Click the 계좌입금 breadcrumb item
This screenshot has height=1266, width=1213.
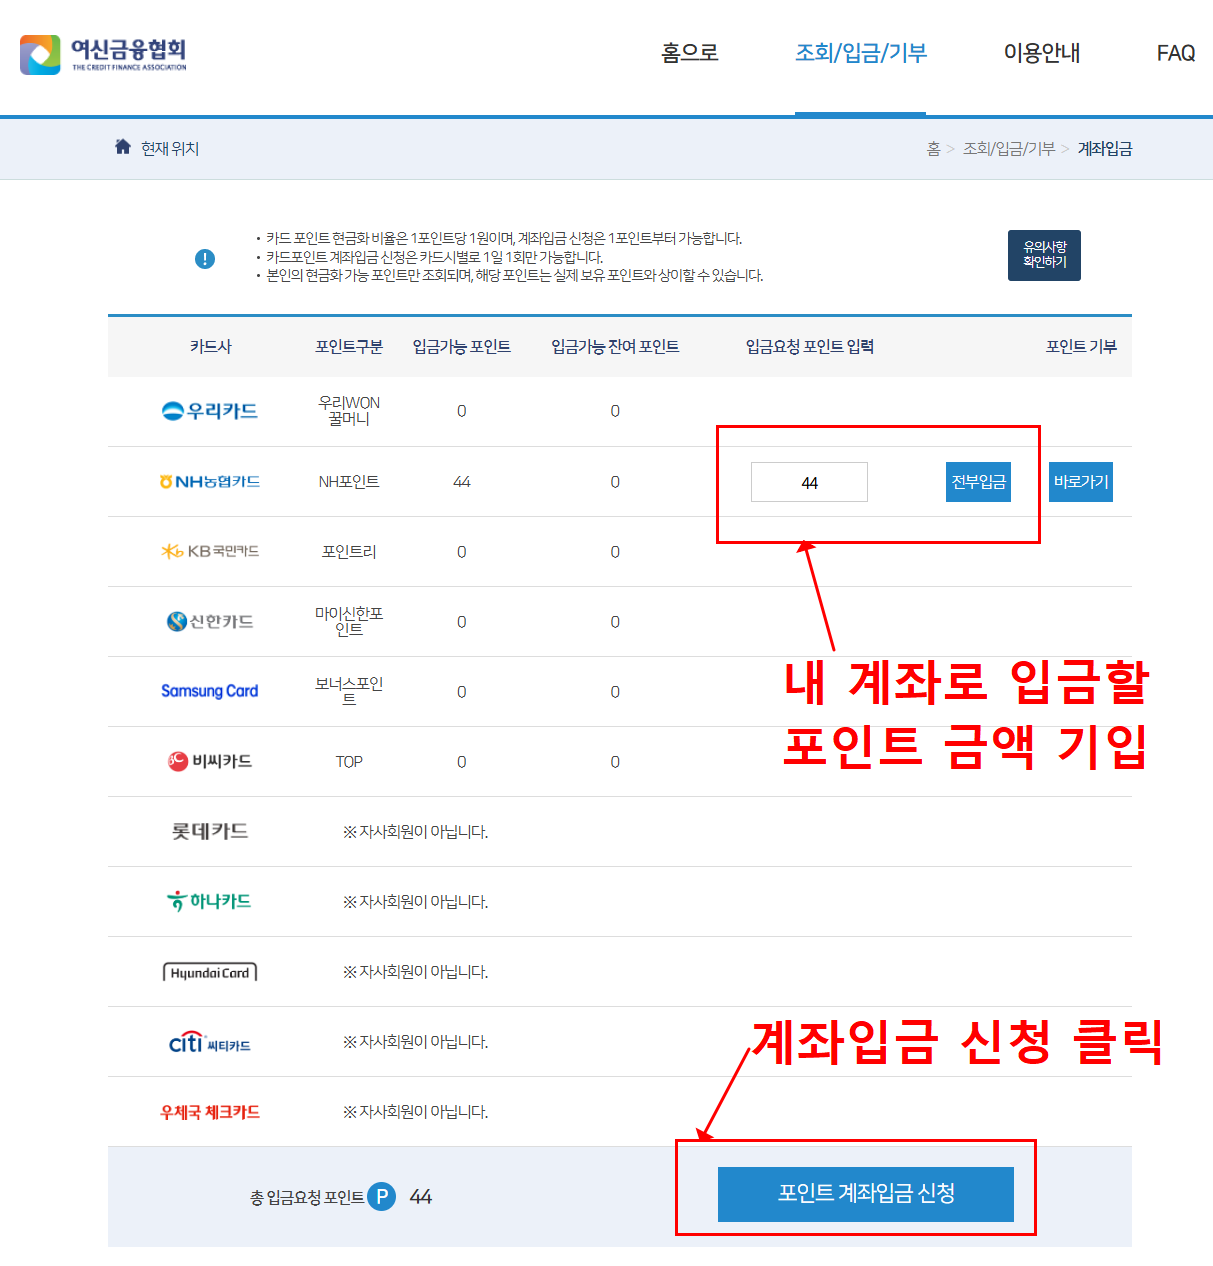click(x=1105, y=148)
